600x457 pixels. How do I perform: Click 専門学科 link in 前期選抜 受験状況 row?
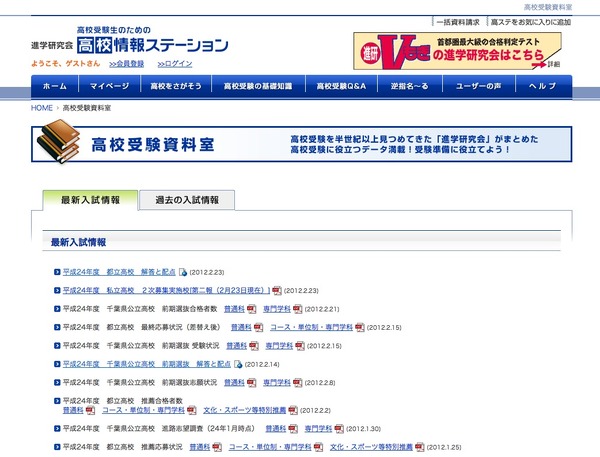coord(279,346)
